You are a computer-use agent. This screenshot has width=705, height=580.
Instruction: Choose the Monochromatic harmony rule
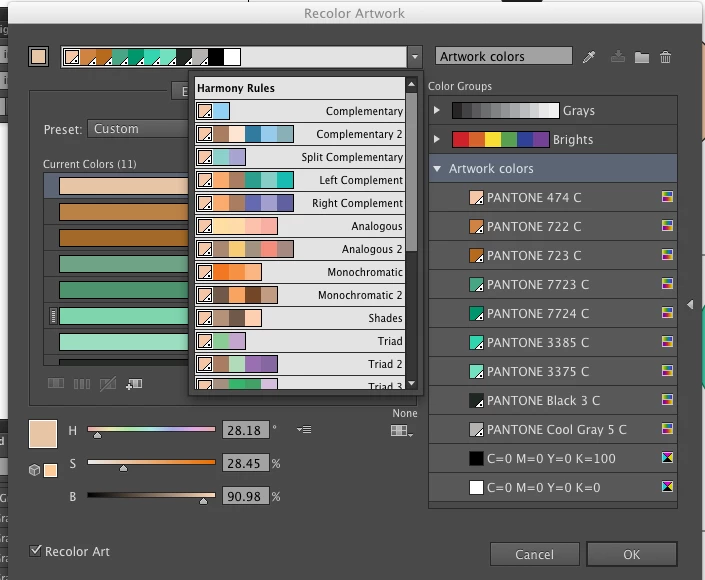point(300,272)
